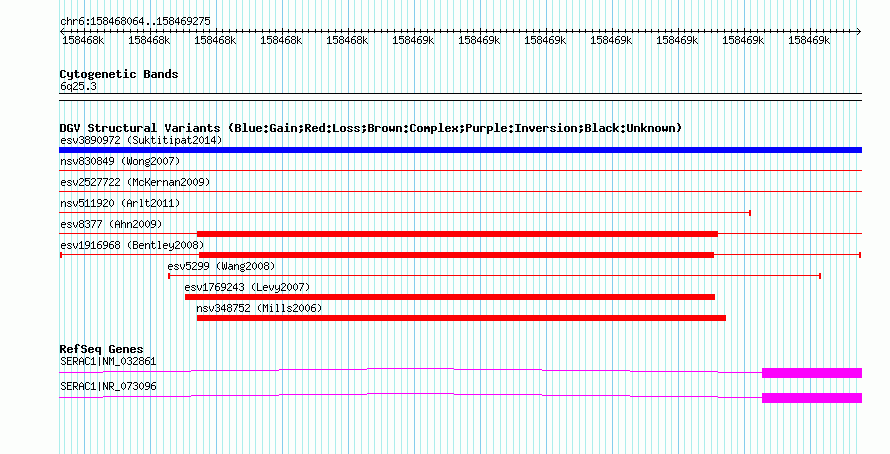The width and height of the screenshot is (890, 454).
Task: Click the nsv348752 (Mills2006) label
Action: pos(259,308)
